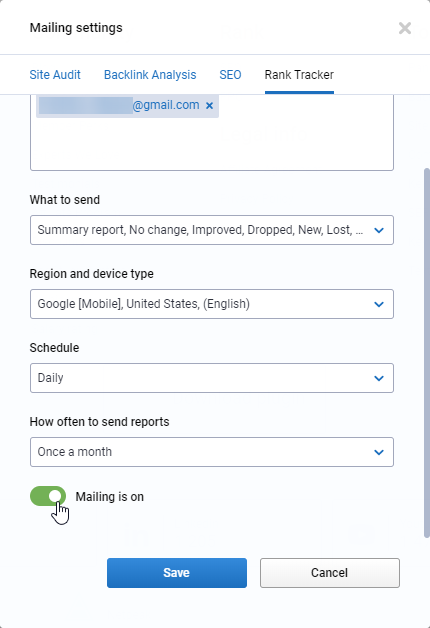Close the Mailing settings dialog
Screen dimensions: 430x628
[x=405, y=28]
